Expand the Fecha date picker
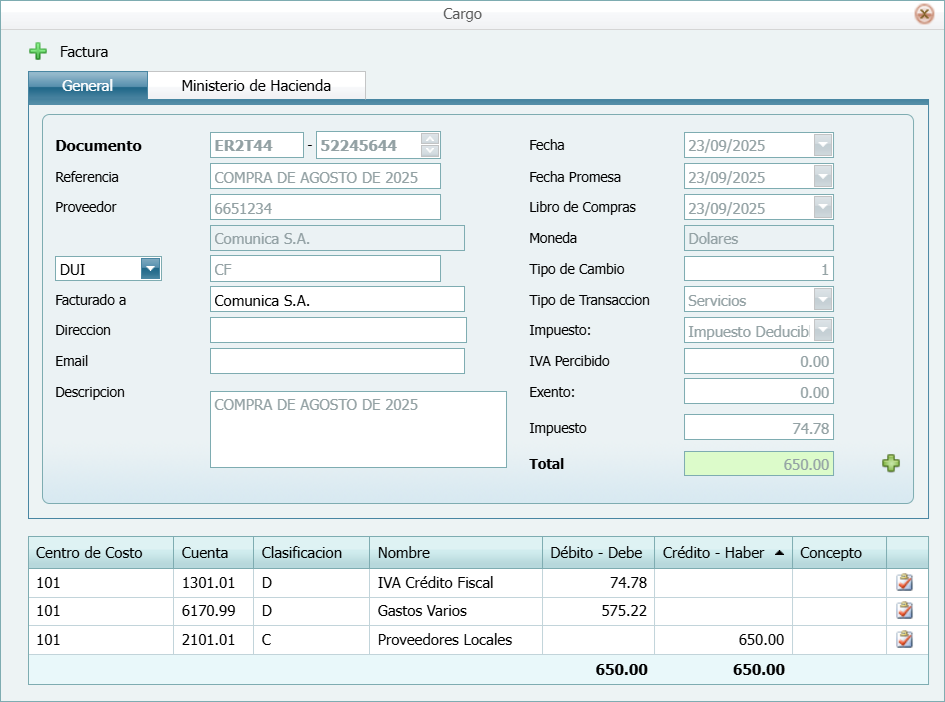This screenshot has width=945, height=702. click(x=822, y=146)
